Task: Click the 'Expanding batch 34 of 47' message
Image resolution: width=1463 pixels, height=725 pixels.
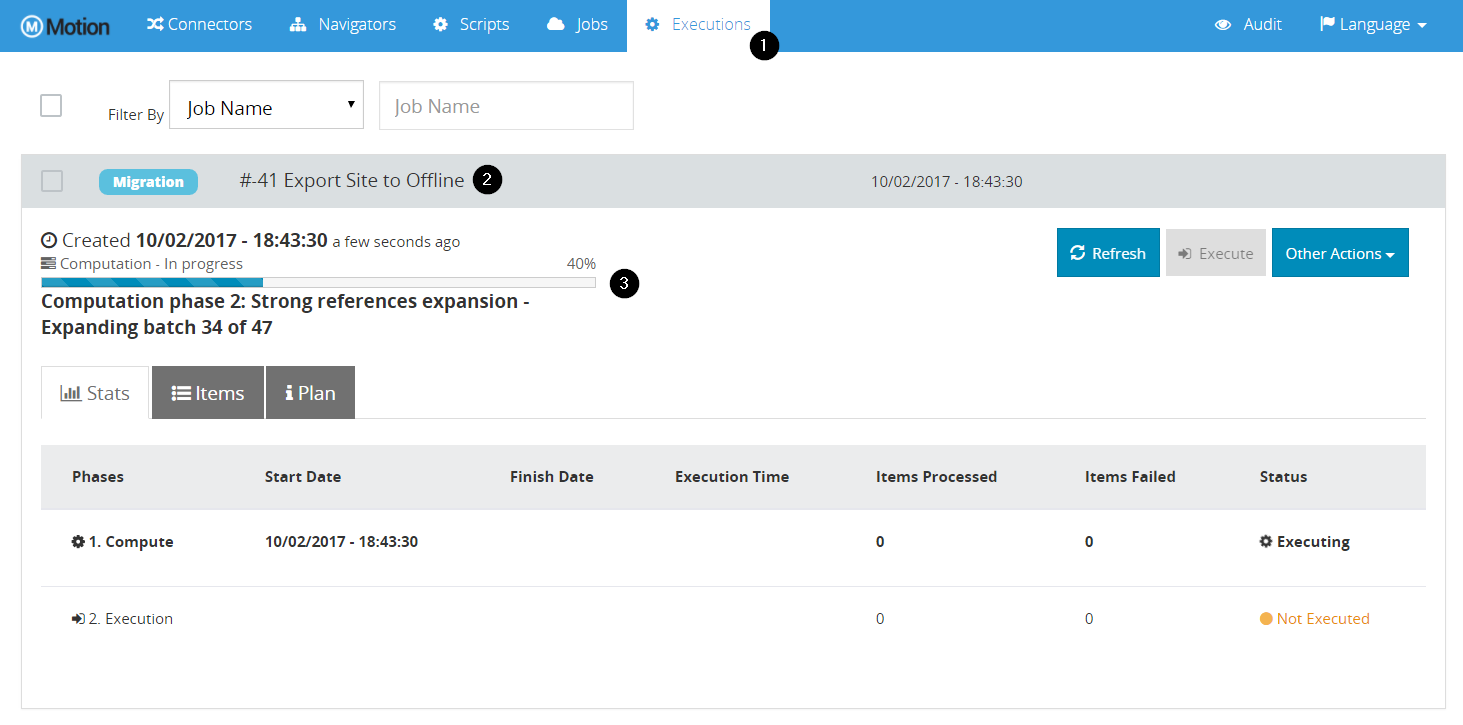Action: coord(157,327)
